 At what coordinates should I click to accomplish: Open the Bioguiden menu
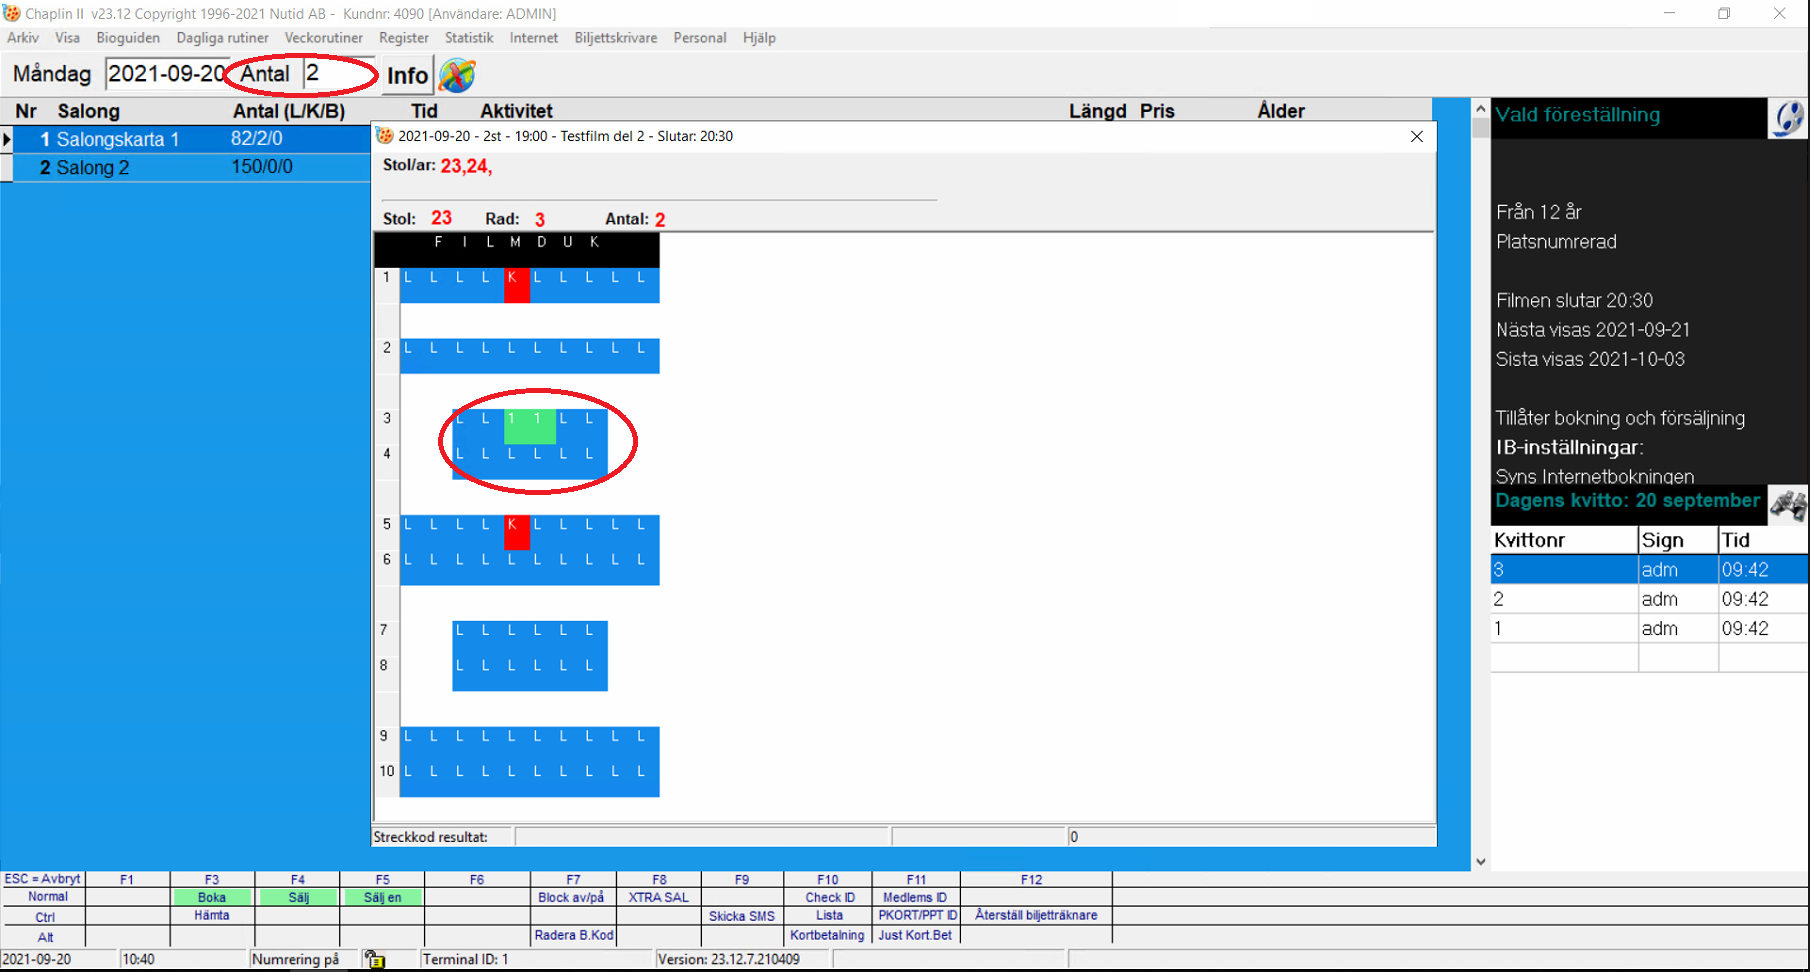pos(128,38)
